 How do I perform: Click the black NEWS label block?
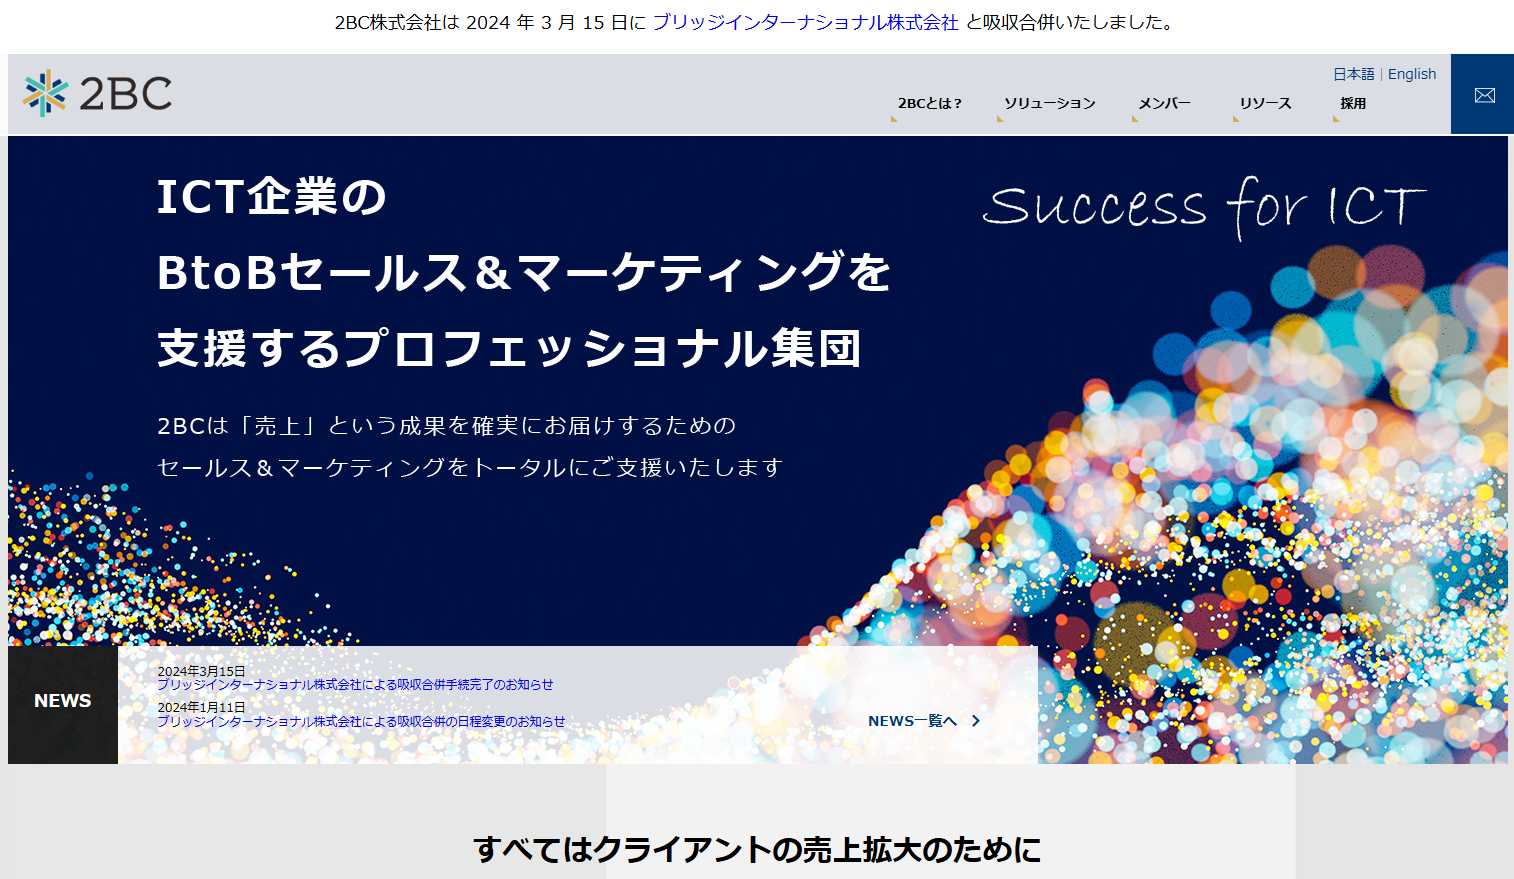point(62,701)
